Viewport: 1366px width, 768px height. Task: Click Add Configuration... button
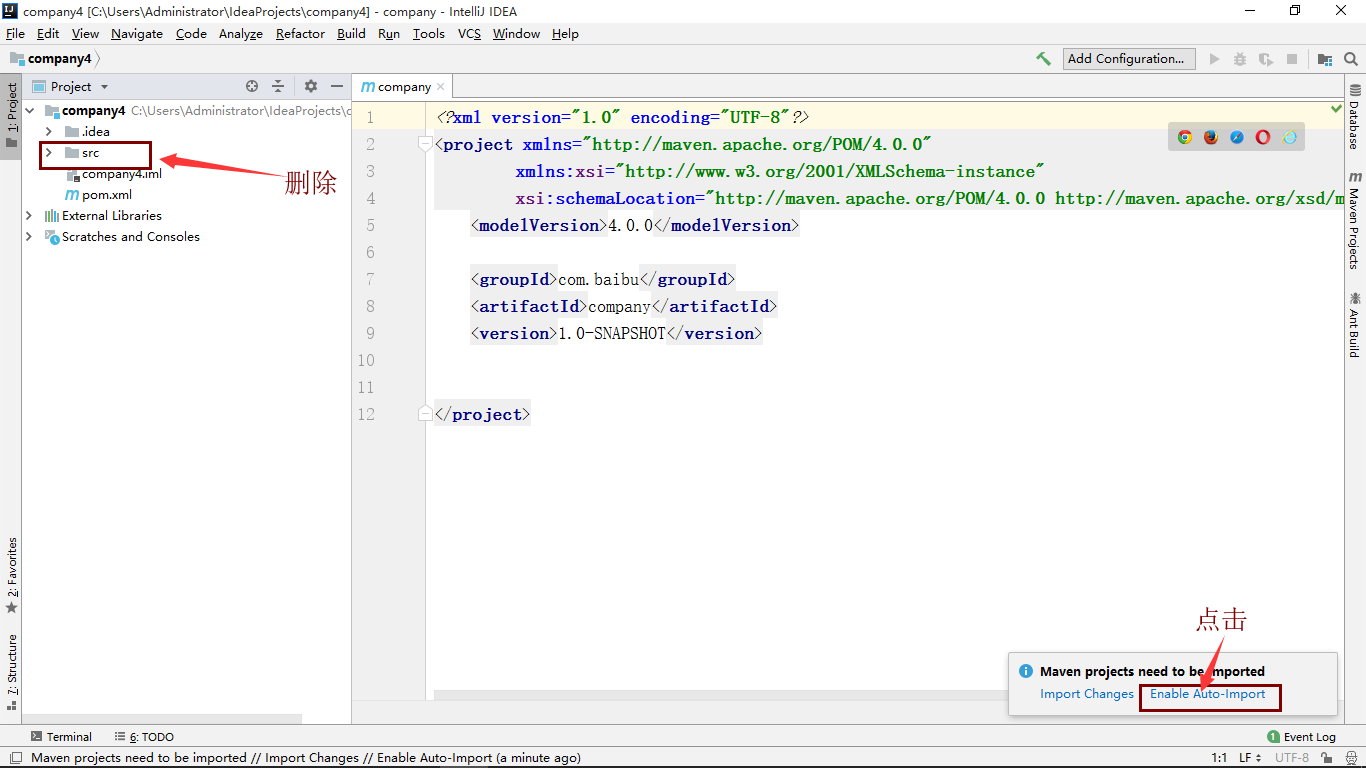pos(1129,59)
